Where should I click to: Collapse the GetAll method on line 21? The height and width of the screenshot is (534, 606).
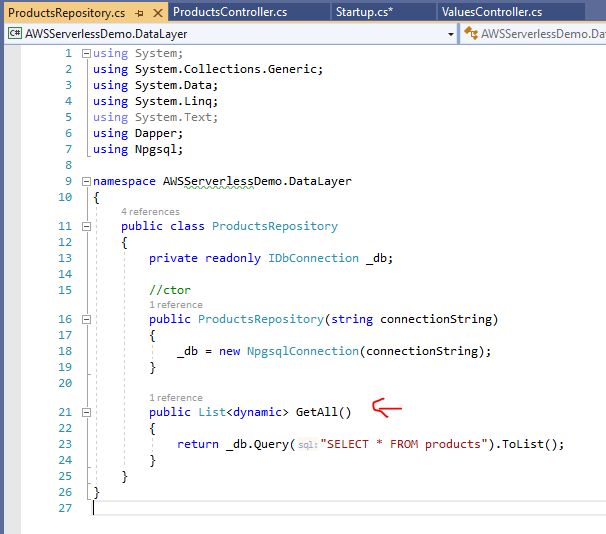coord(86,412)
